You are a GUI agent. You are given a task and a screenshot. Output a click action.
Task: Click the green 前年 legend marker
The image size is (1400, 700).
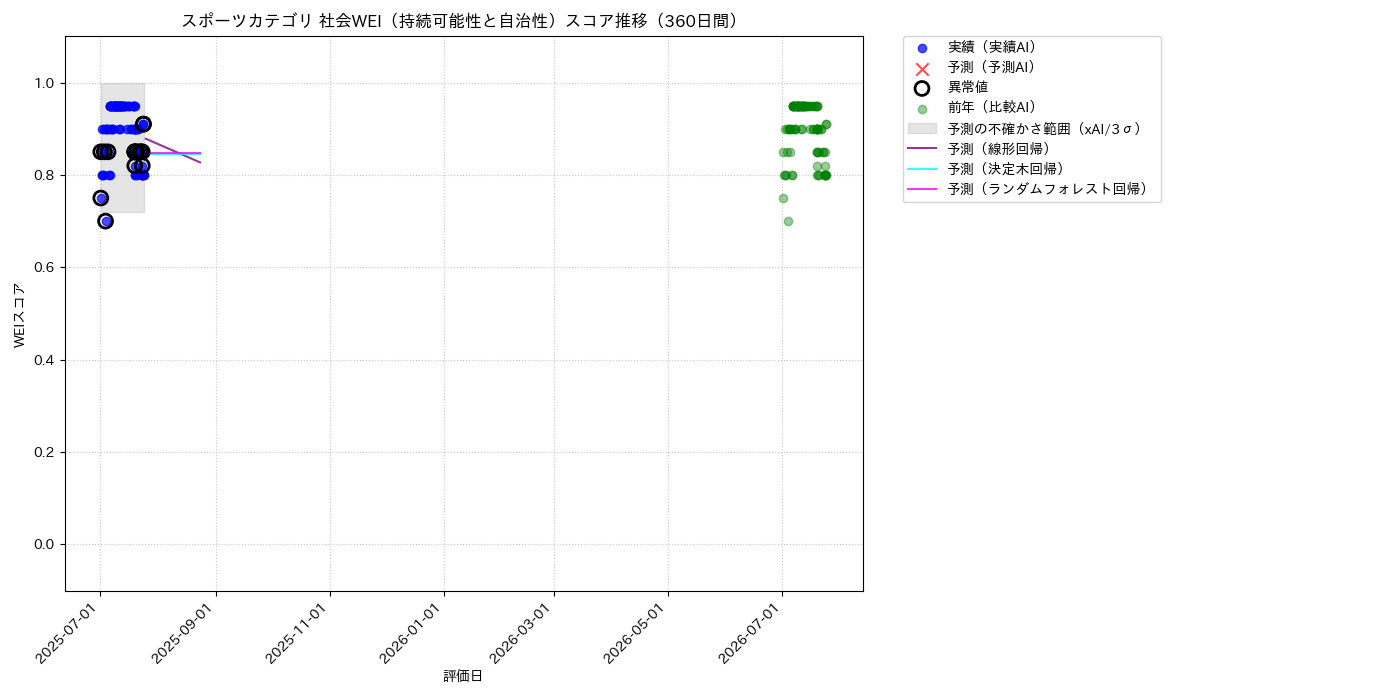922,109
